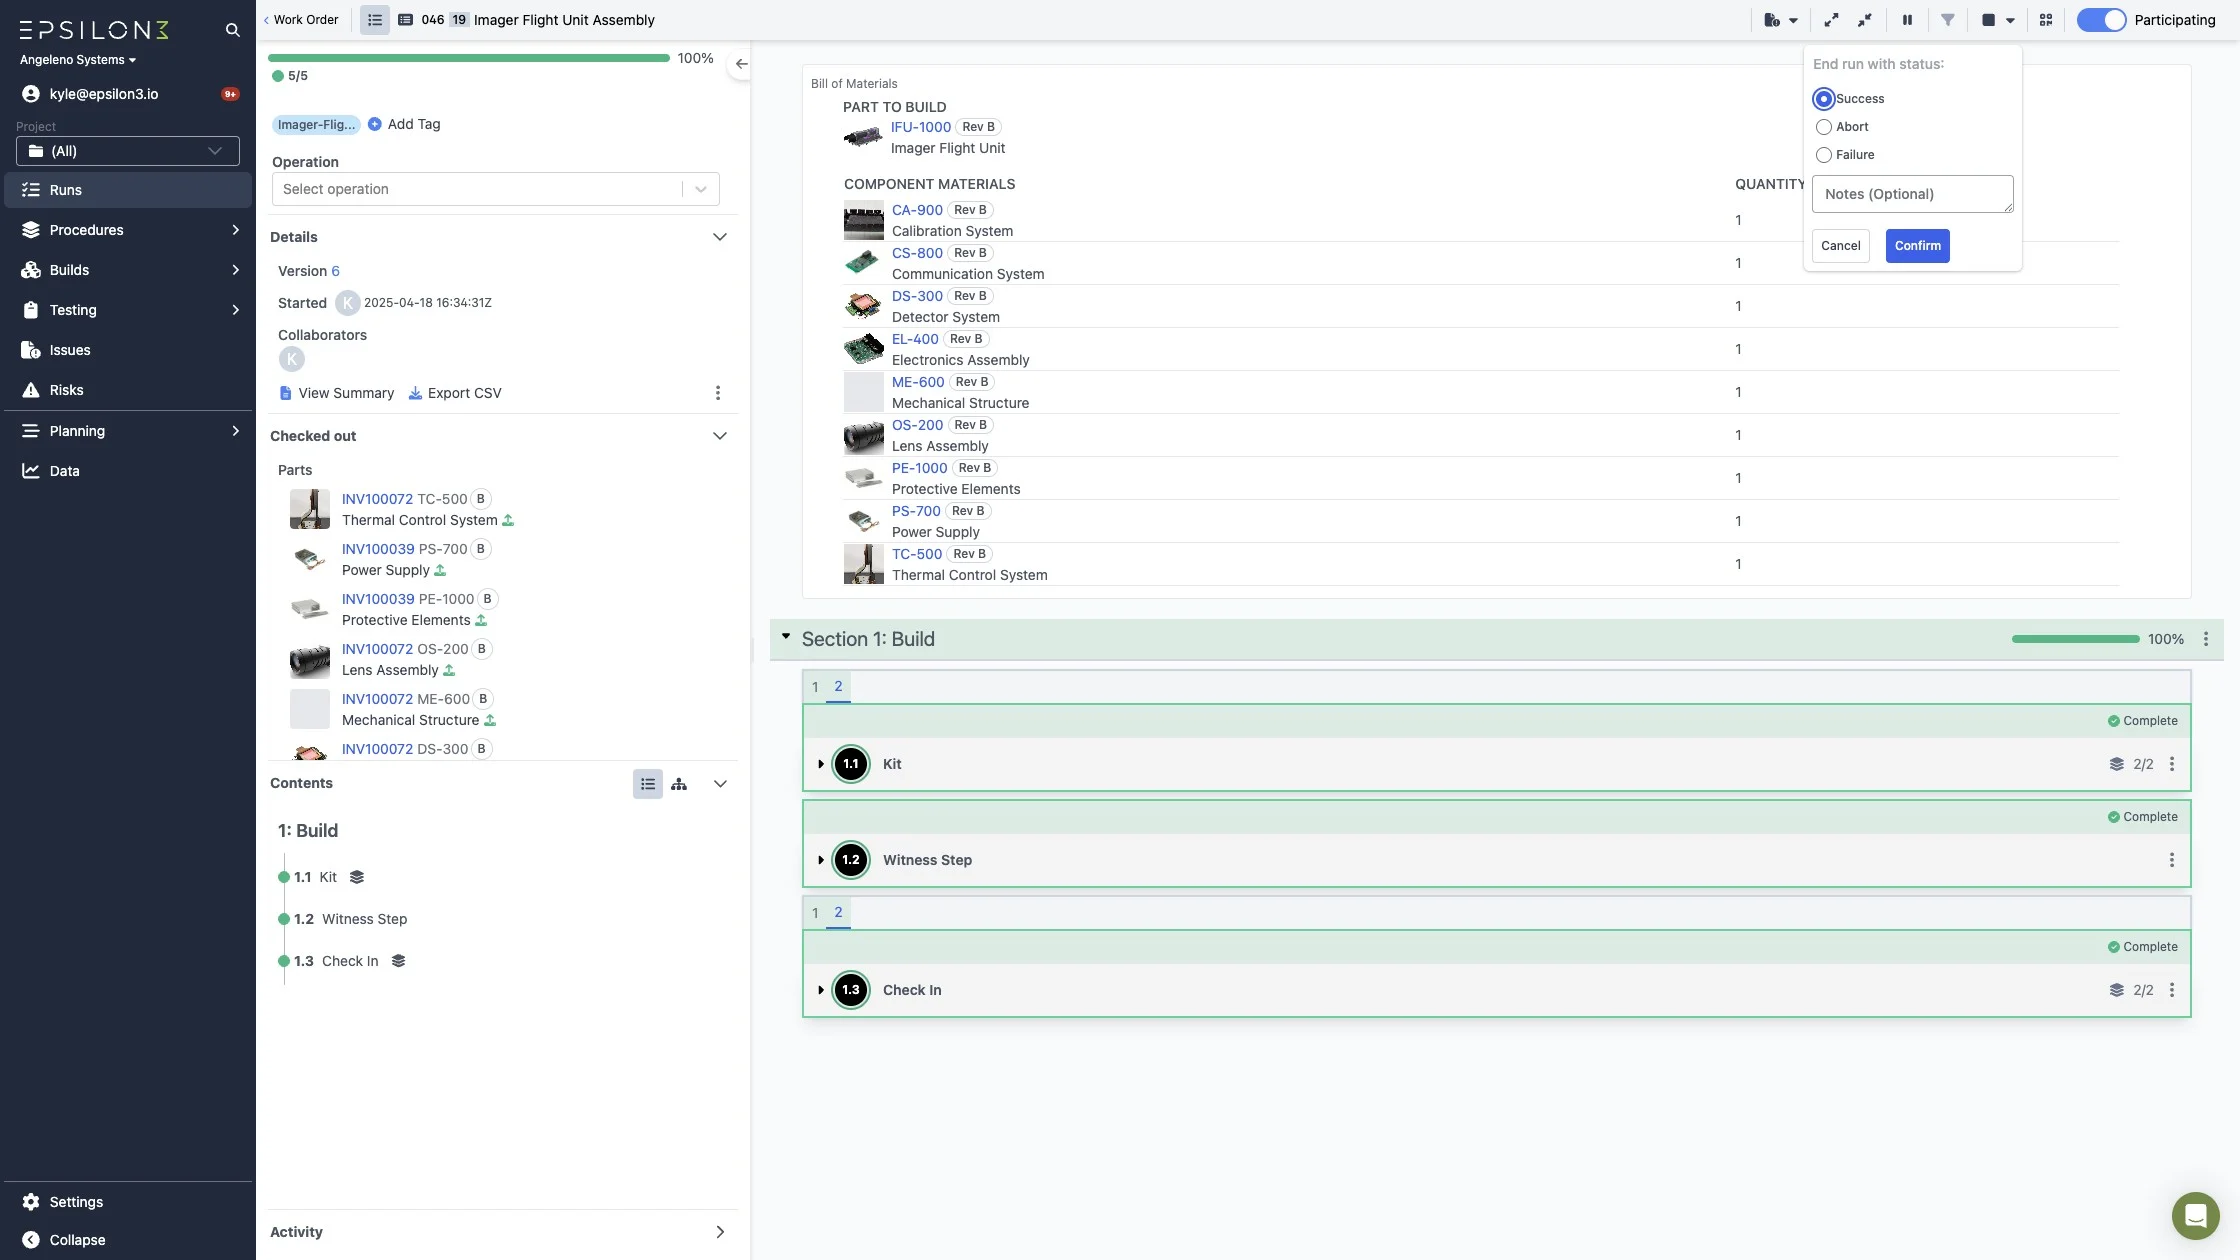Click the run progress bar at 100%

470,58
